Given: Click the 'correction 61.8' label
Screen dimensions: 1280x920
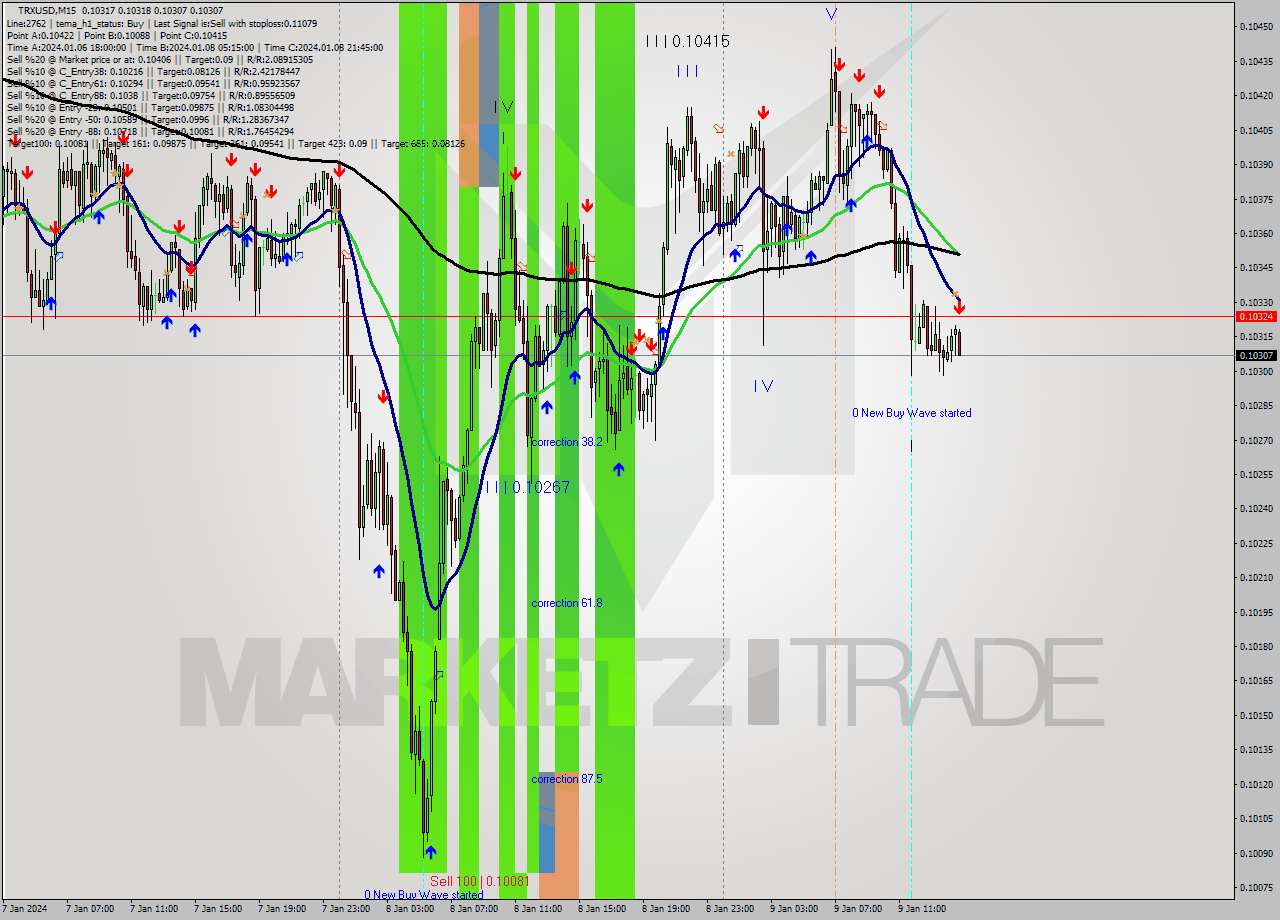Looking at the screenshot, I should 566,603.
